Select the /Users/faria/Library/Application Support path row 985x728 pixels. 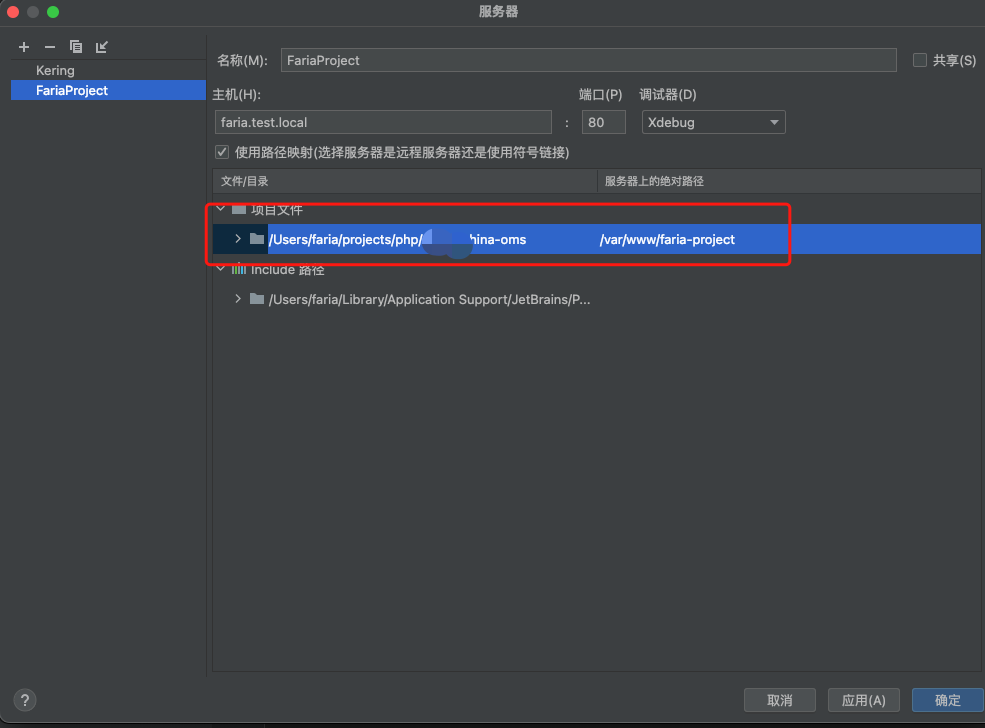point(429,299)
